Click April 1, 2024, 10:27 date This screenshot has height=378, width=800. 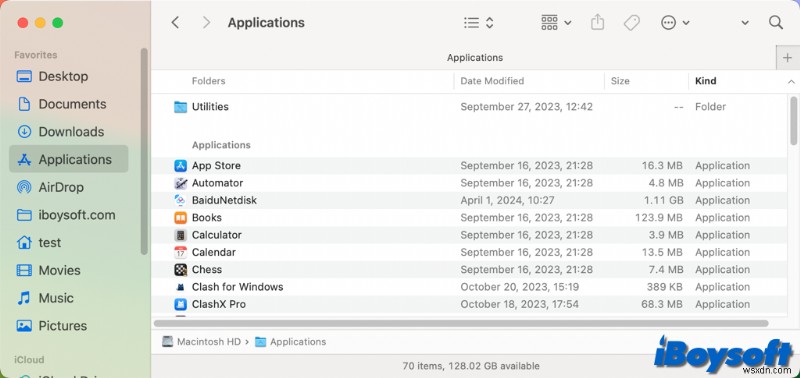tap(507, 200)
